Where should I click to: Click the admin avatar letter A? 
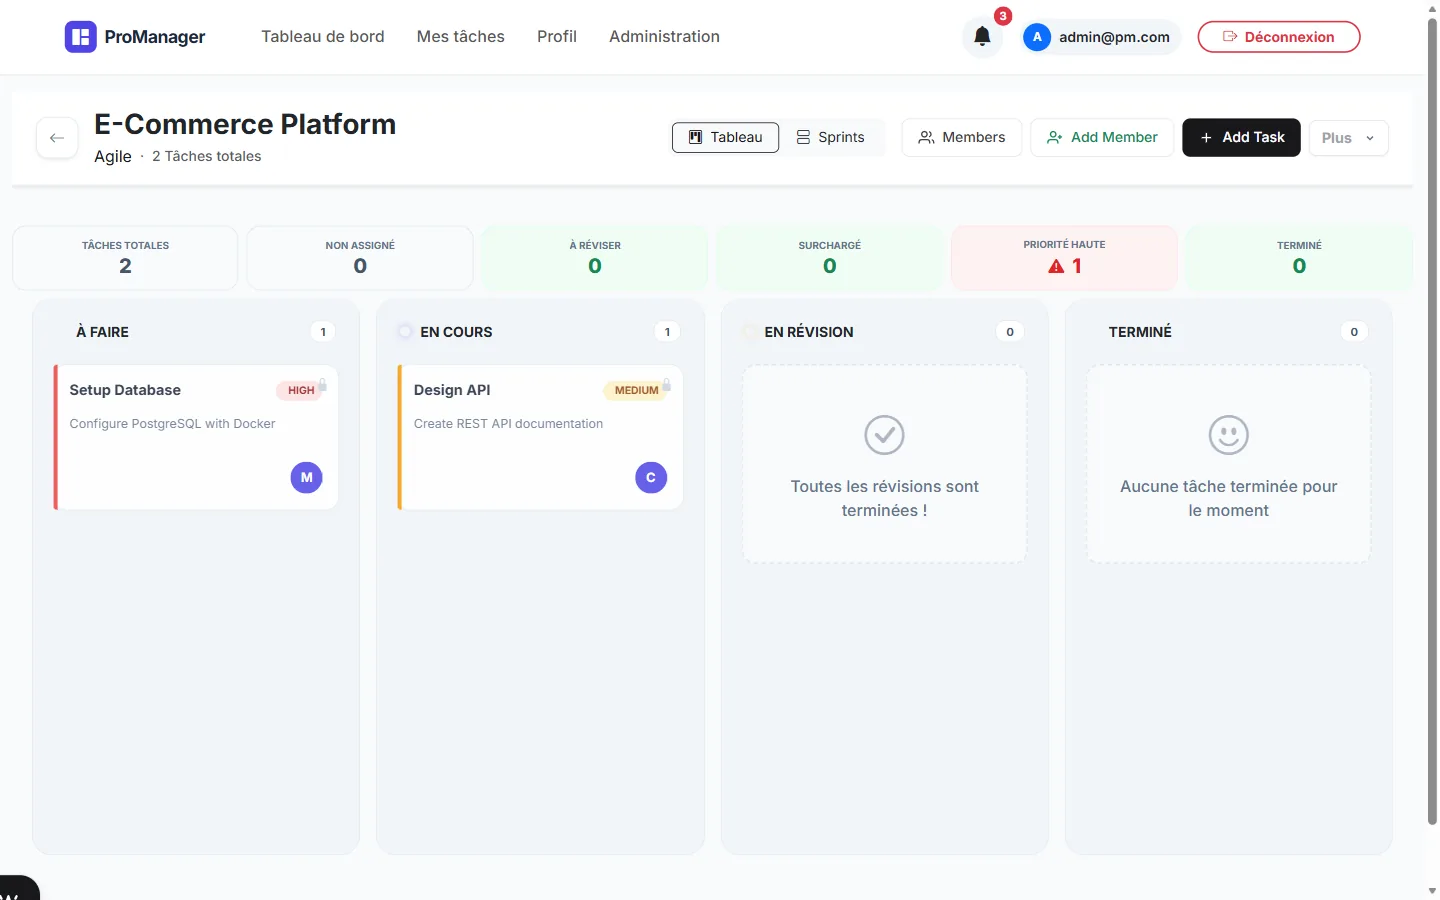(1037, 37)
